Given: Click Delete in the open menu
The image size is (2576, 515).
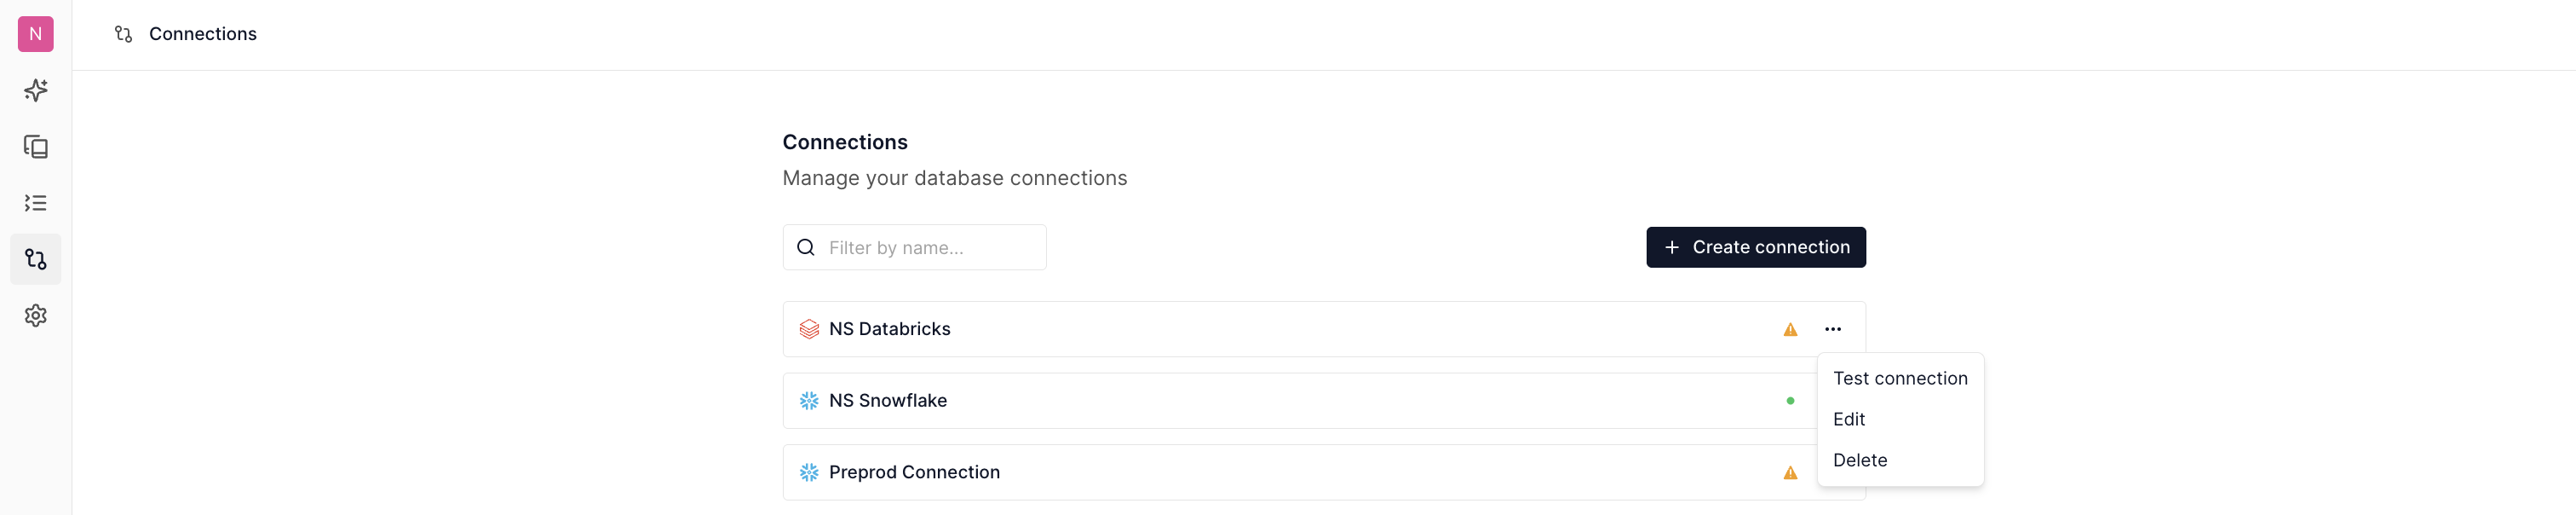Looking at the screenshot, I should (x=1860, y=460).
